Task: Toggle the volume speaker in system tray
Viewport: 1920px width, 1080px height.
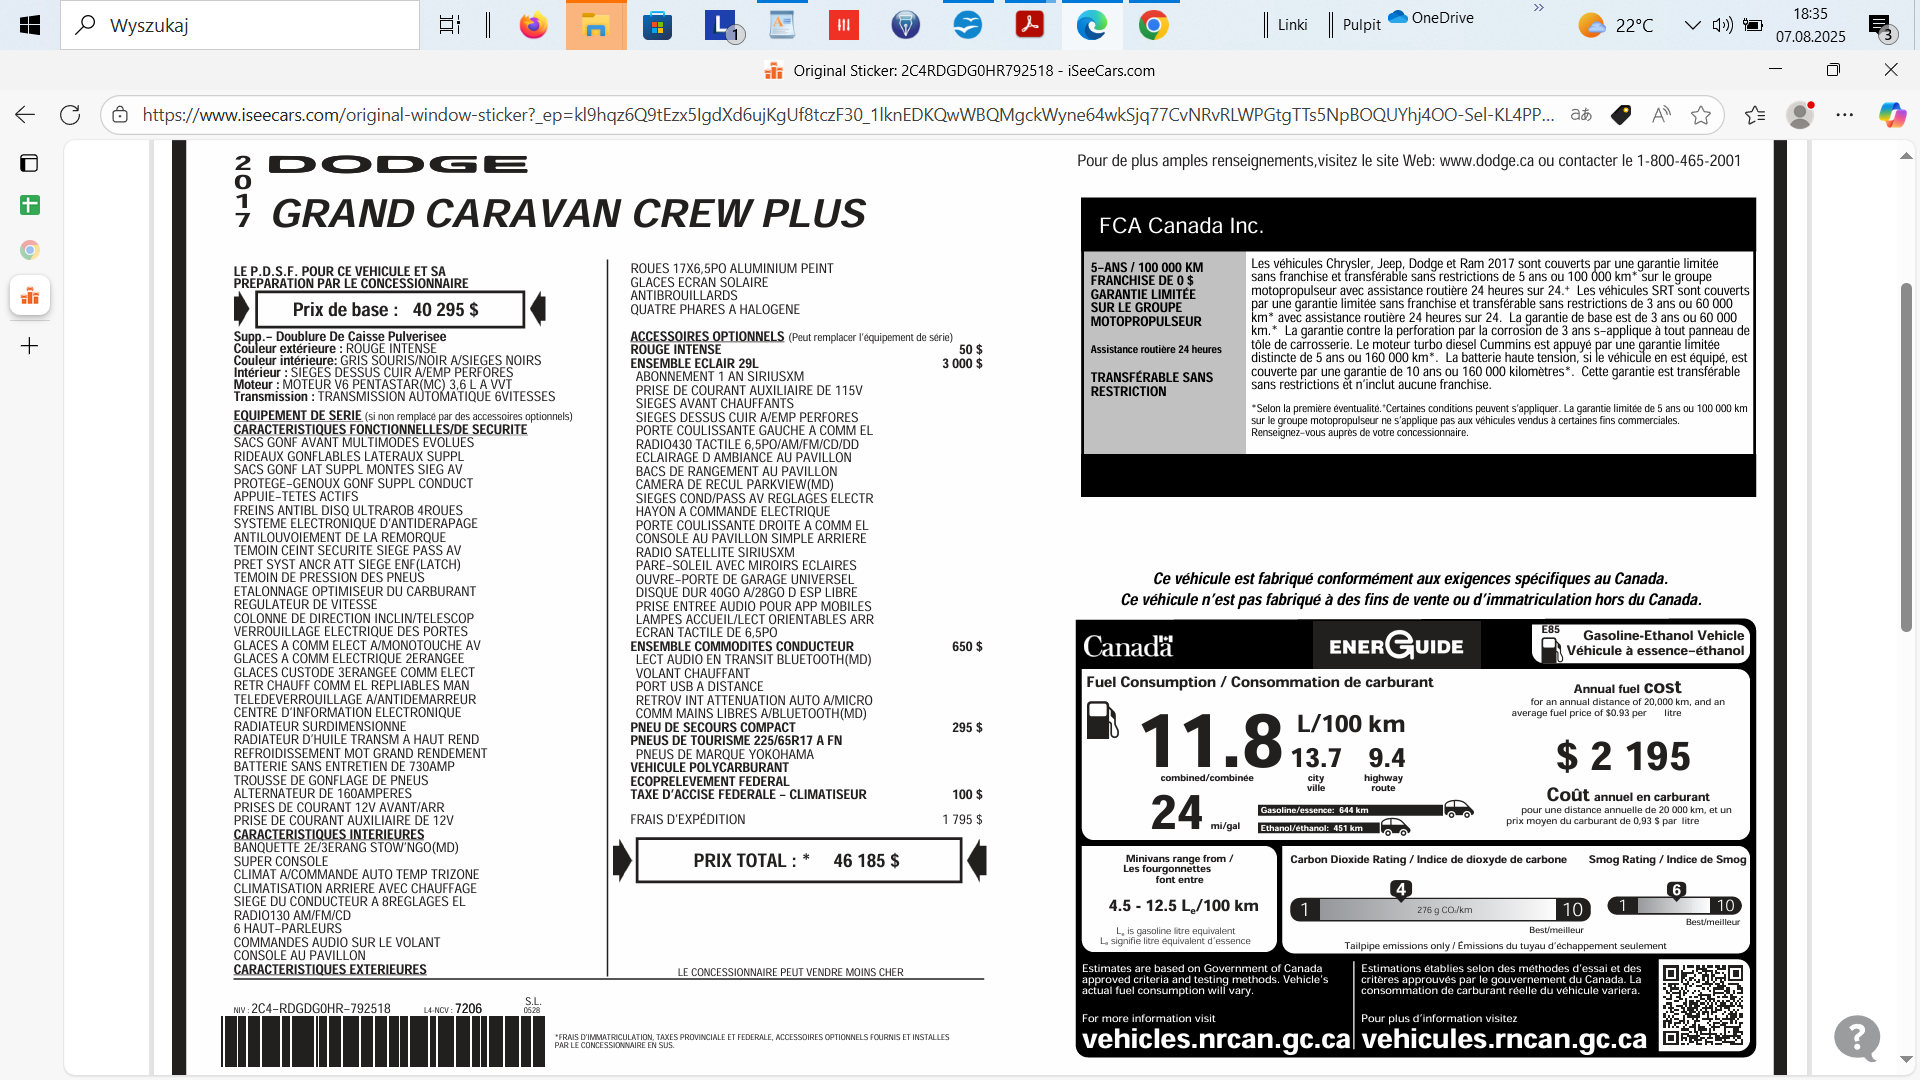Action: pyautogui.click(x=1722, y=25)
